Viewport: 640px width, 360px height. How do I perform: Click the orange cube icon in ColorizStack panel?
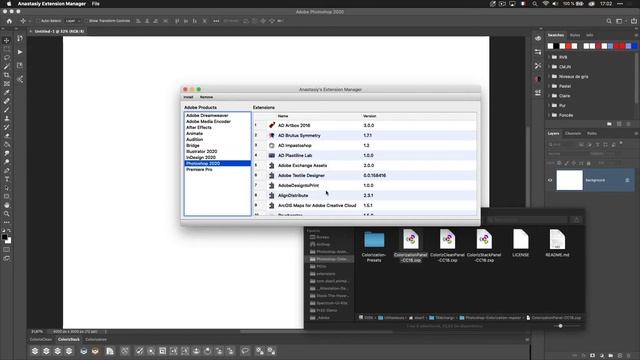pos(95,351)
